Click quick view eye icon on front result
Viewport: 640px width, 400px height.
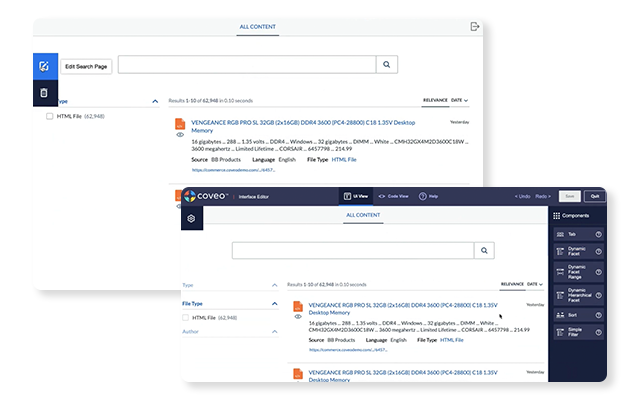298,317
